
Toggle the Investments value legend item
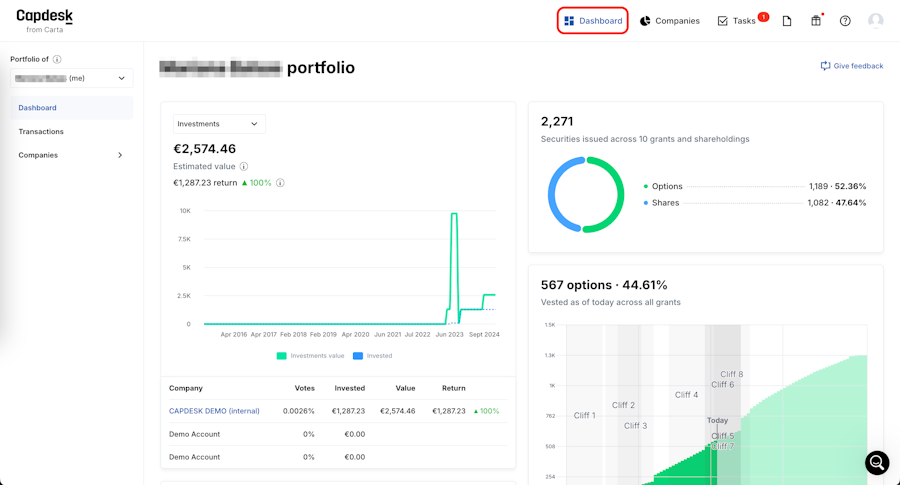[310, 356]
